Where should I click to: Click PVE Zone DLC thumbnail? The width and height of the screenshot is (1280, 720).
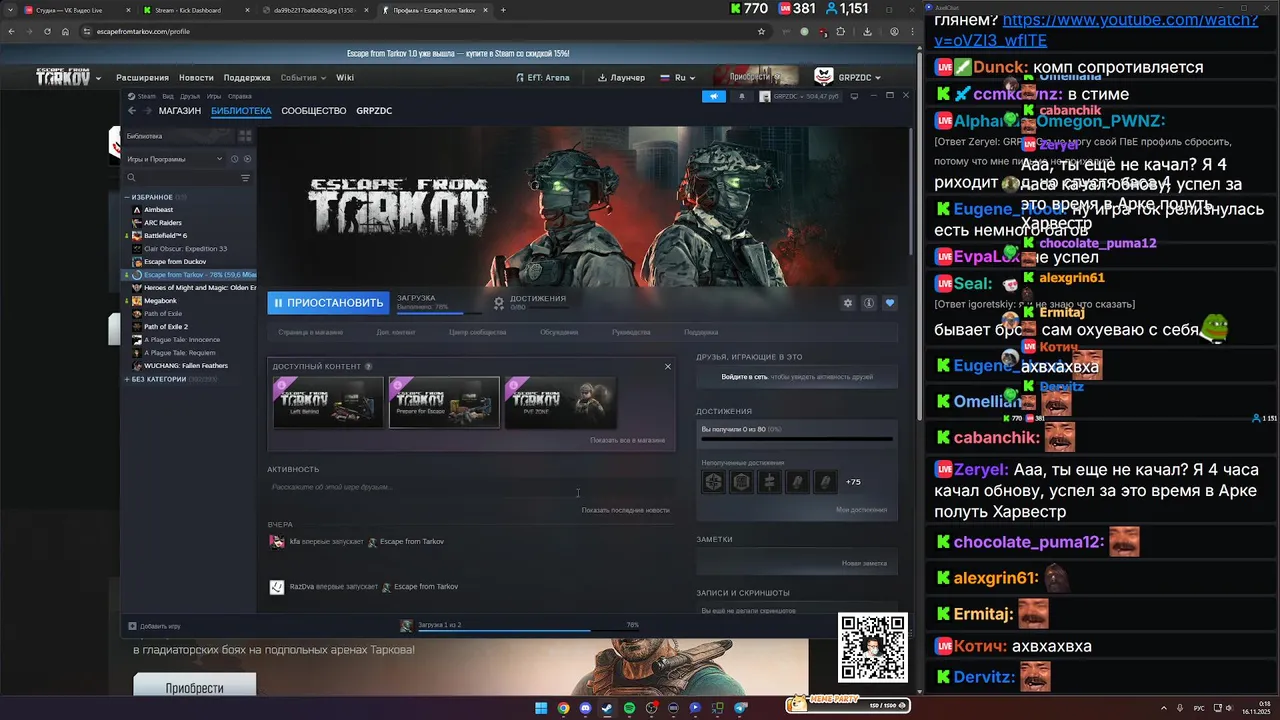click(x=560, y=402)
